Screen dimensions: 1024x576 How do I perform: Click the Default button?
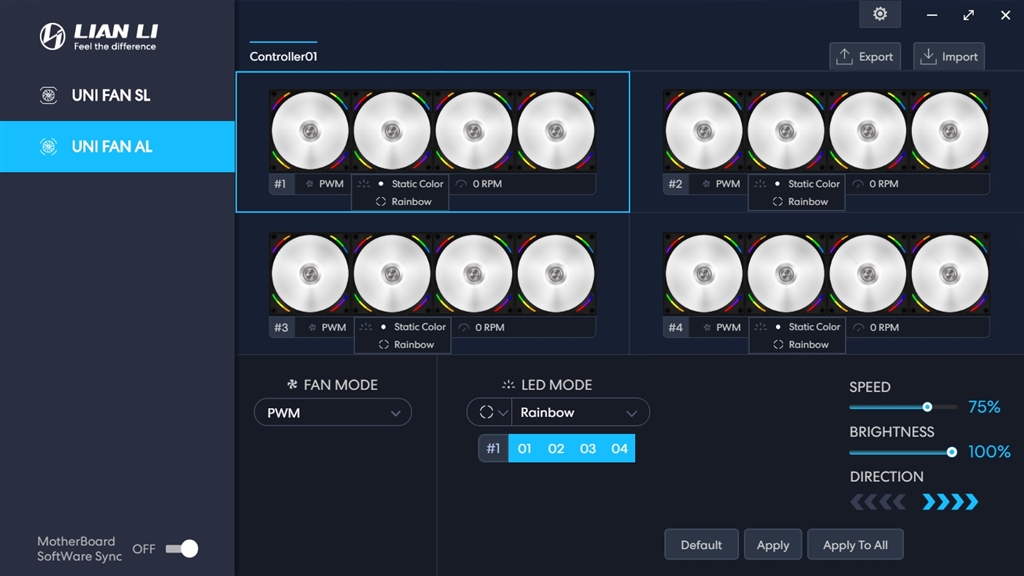coord(701,545)
